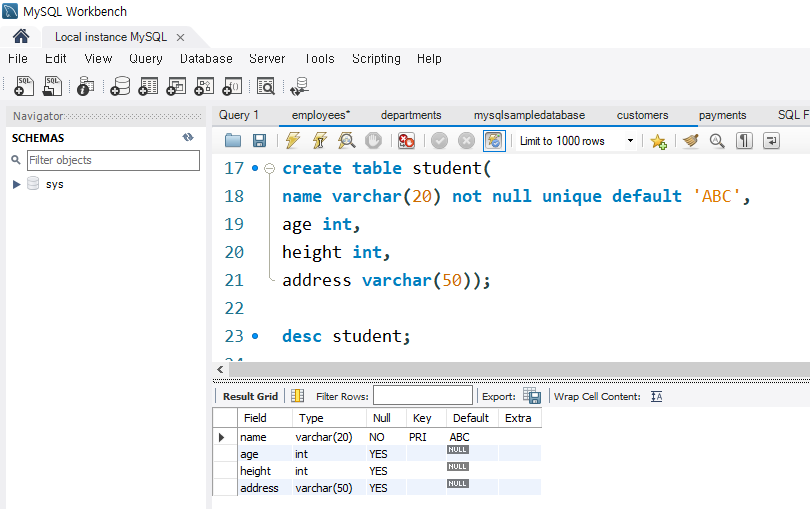Open the File menu
Image resolution: width=810 pixels, height=509 pixels.
pyautogui.click(x=18, y=58)
